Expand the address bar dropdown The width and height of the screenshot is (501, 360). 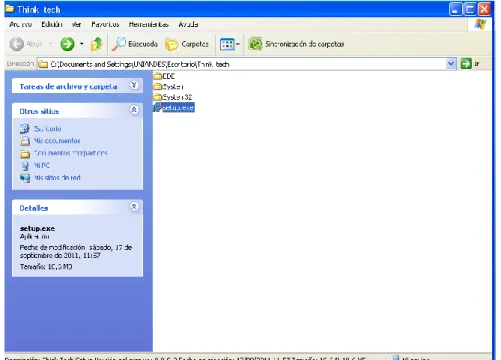point(451,64)
